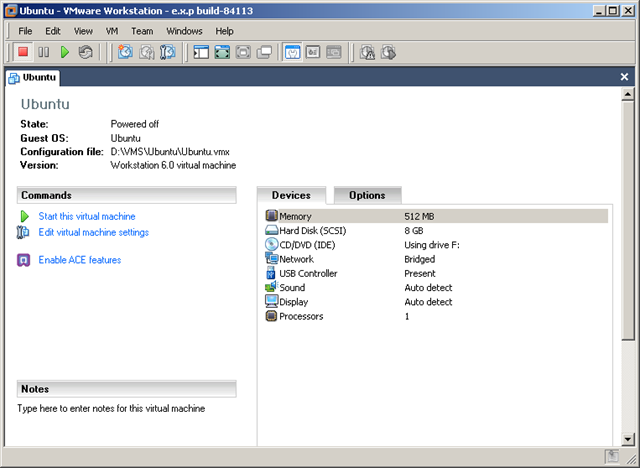Image resolution: width=640 pixels, height=468 pixels.
Task: Click the Take Snapshot toolbar icon
Action: 125,52
